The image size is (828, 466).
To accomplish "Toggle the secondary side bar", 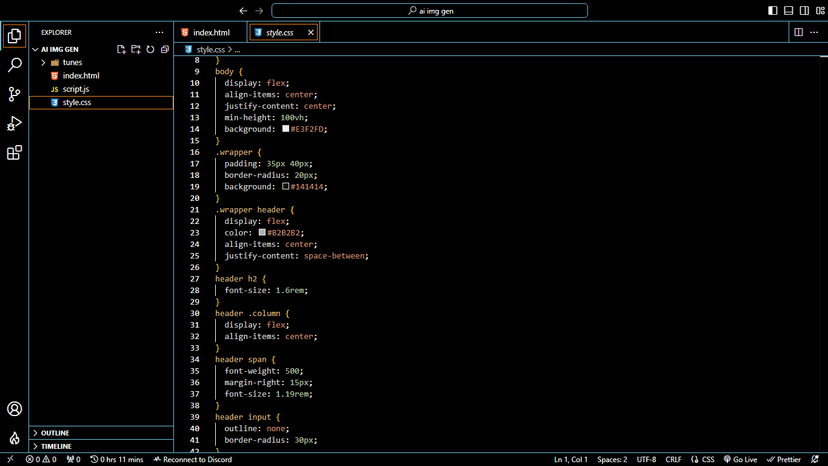I will (805, 11).
